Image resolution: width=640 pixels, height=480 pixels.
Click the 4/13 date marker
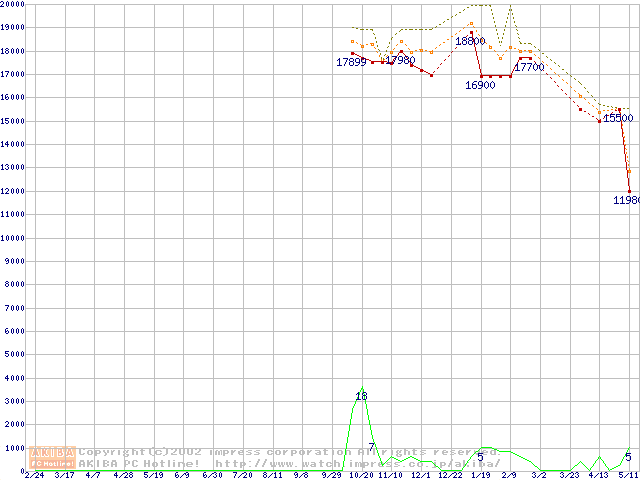[x=598, y=476]
